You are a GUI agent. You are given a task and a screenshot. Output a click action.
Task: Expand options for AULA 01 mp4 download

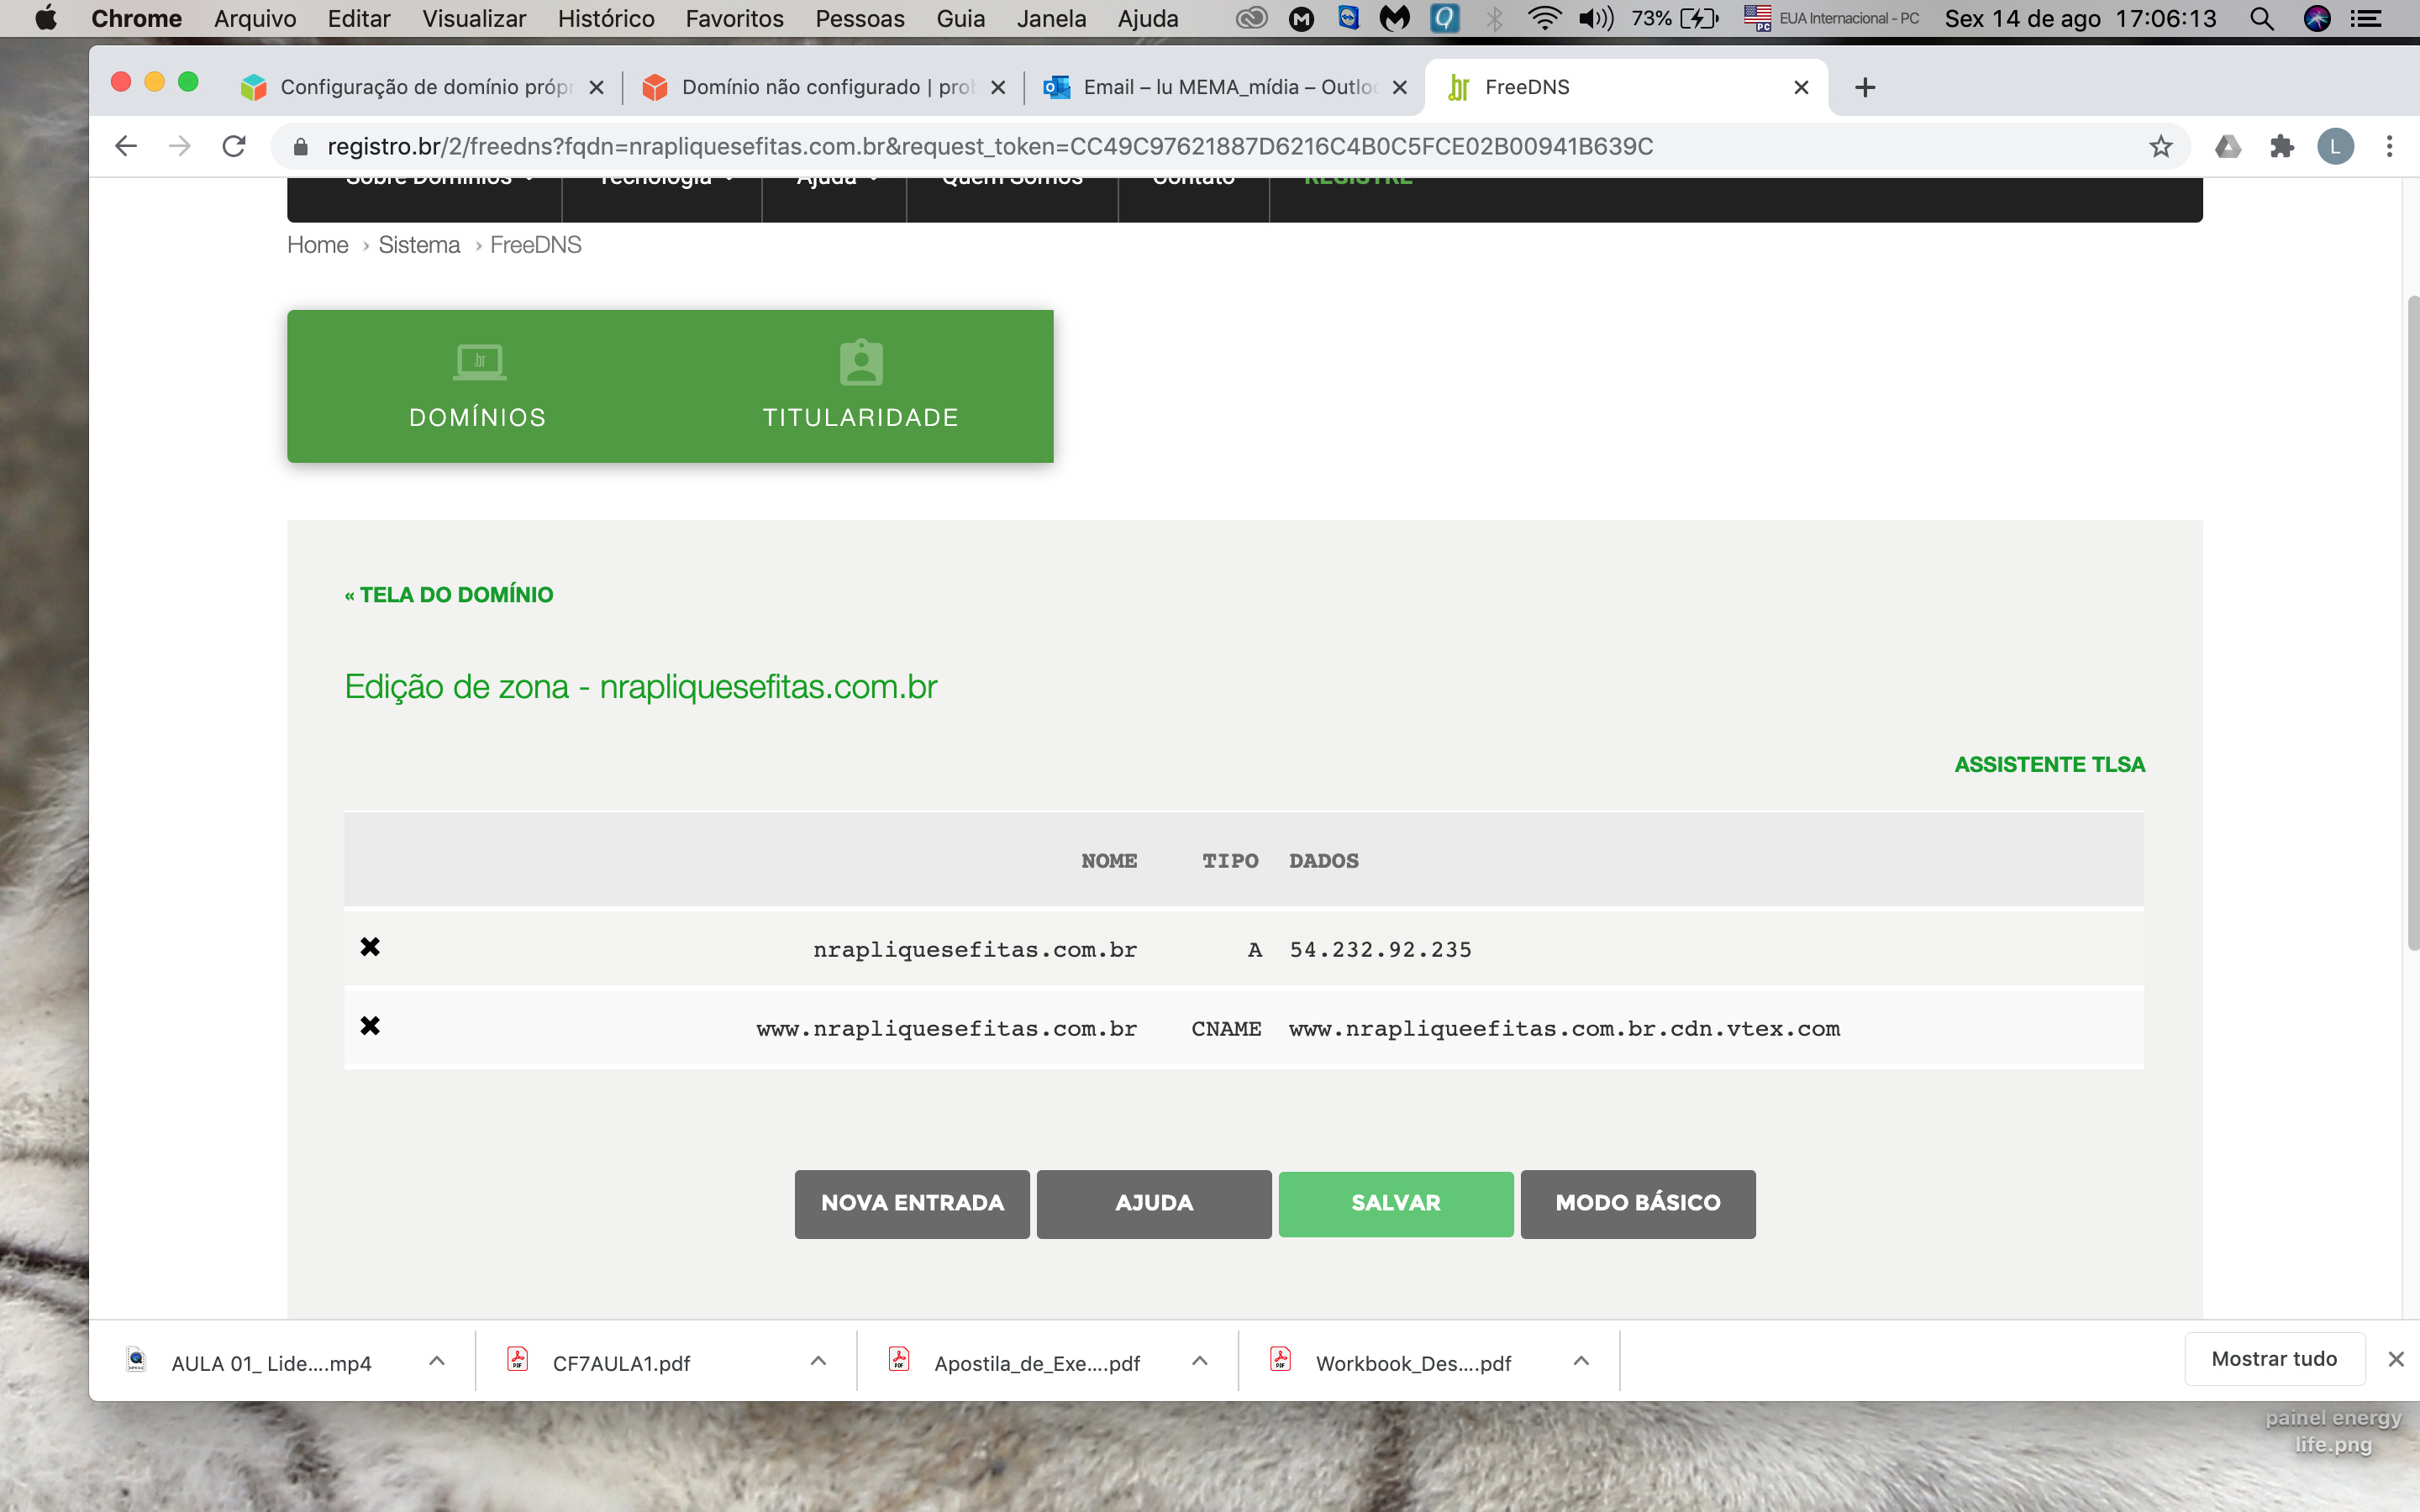coord(437,1361)
